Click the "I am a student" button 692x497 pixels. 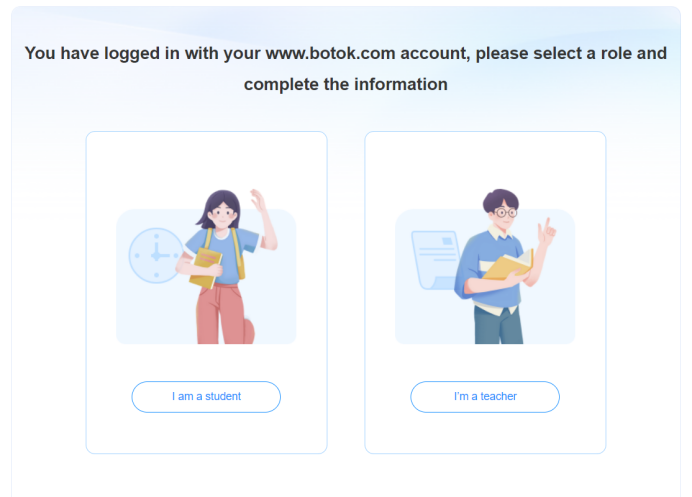point(206,397)
